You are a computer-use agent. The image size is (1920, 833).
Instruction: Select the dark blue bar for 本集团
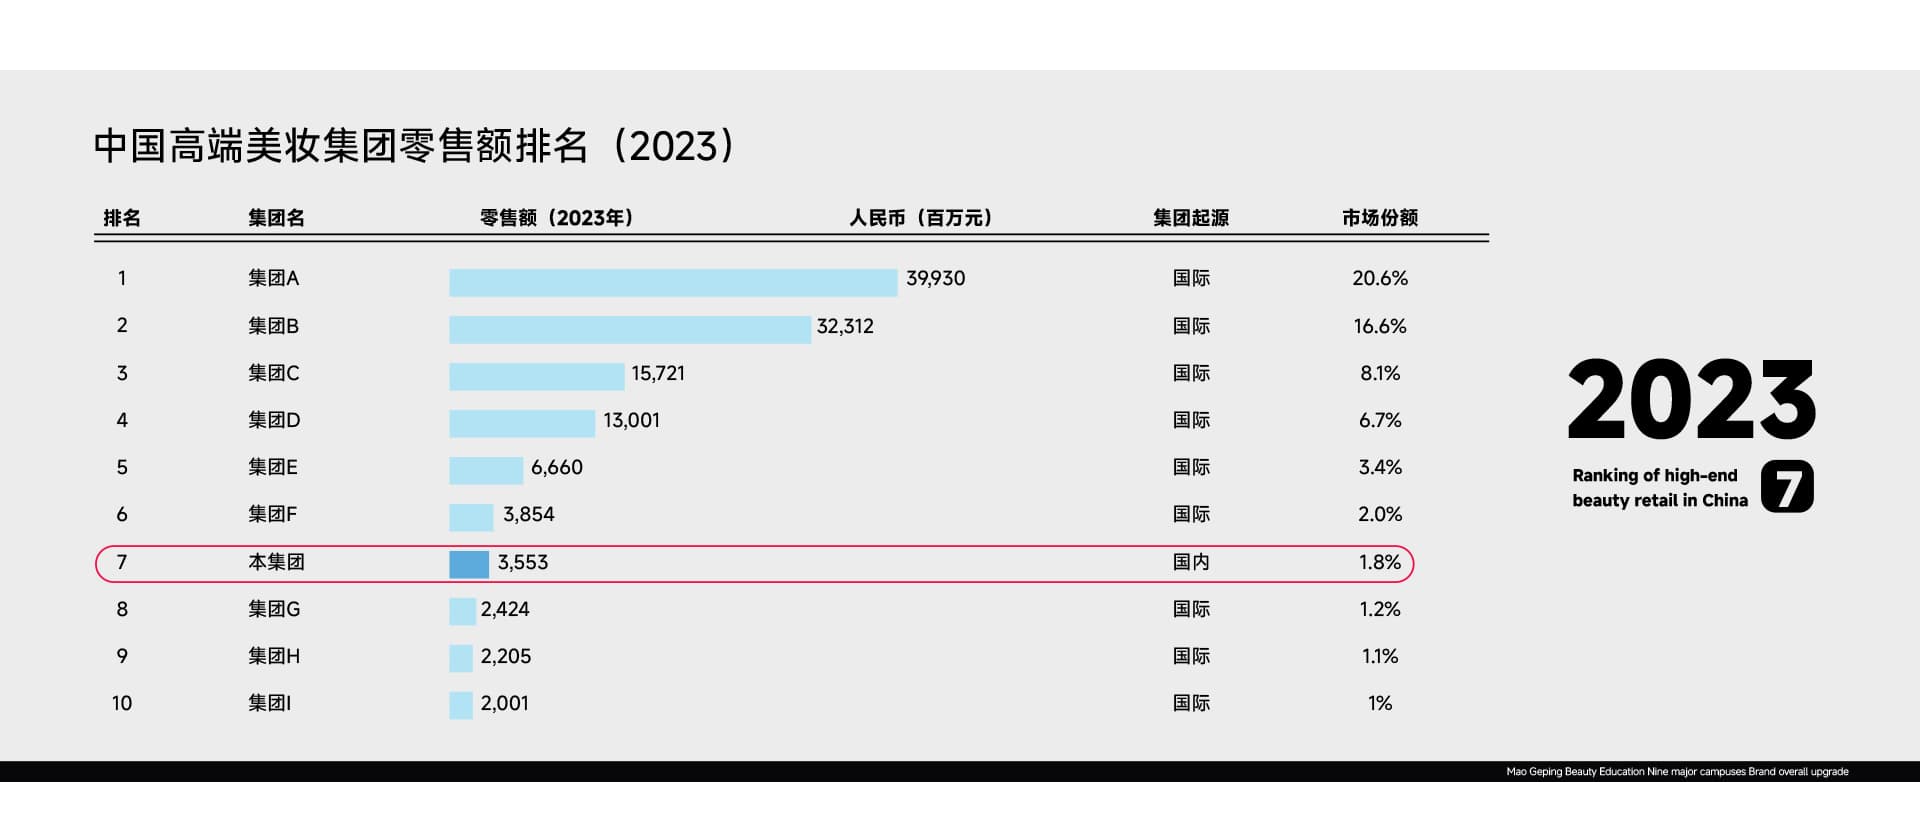(x=469, y=564)
